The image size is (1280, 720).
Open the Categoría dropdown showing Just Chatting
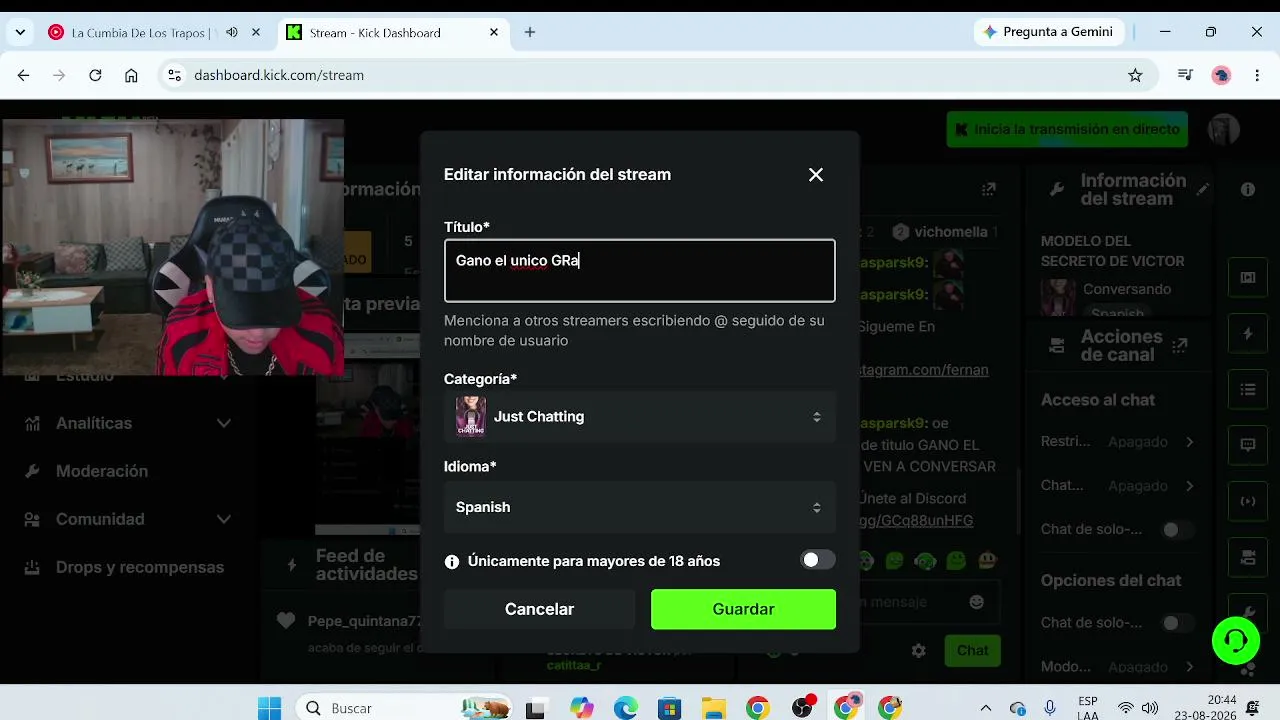pos(640,417)
